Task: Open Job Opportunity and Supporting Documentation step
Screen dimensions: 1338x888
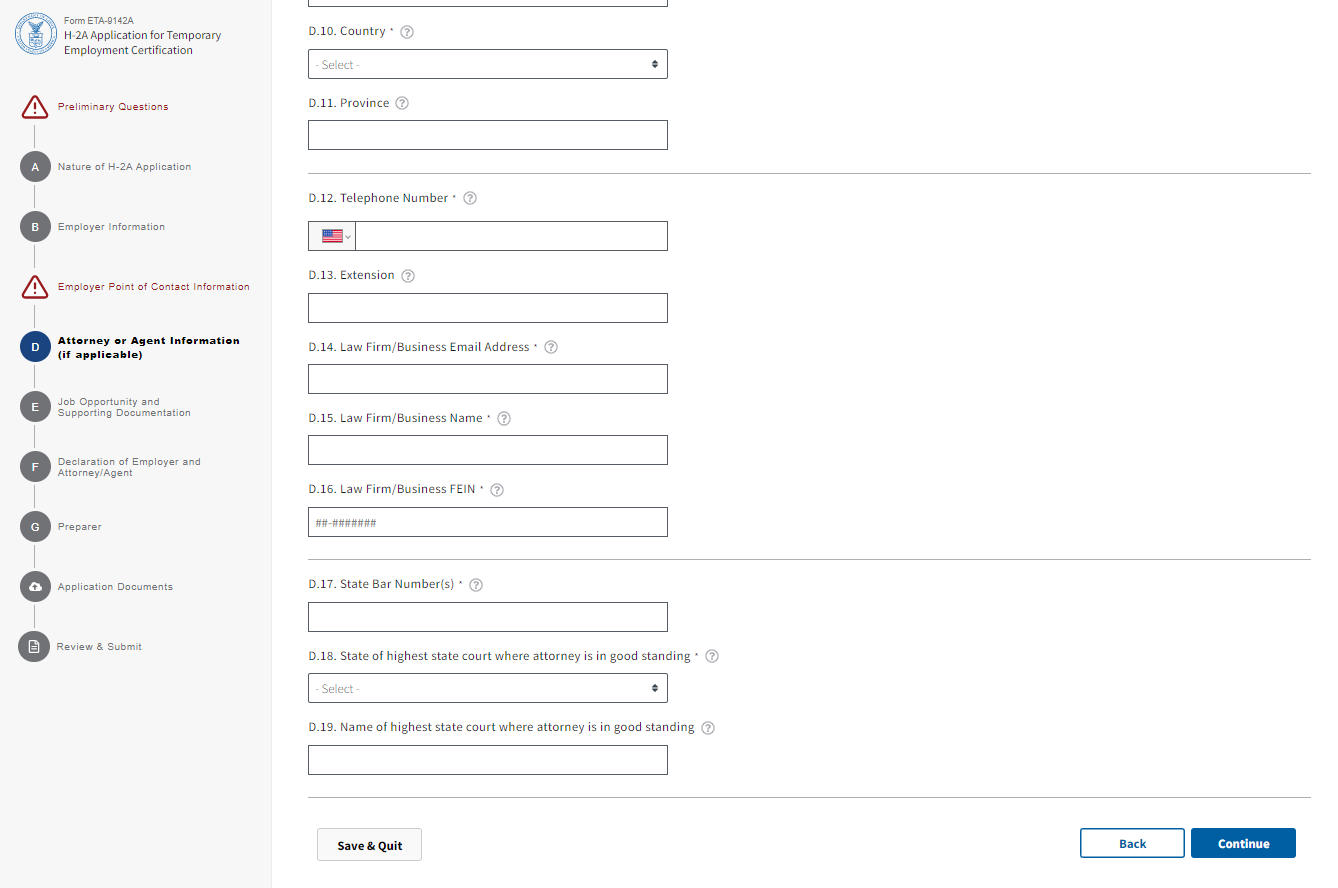Action: tap(35, 407)
